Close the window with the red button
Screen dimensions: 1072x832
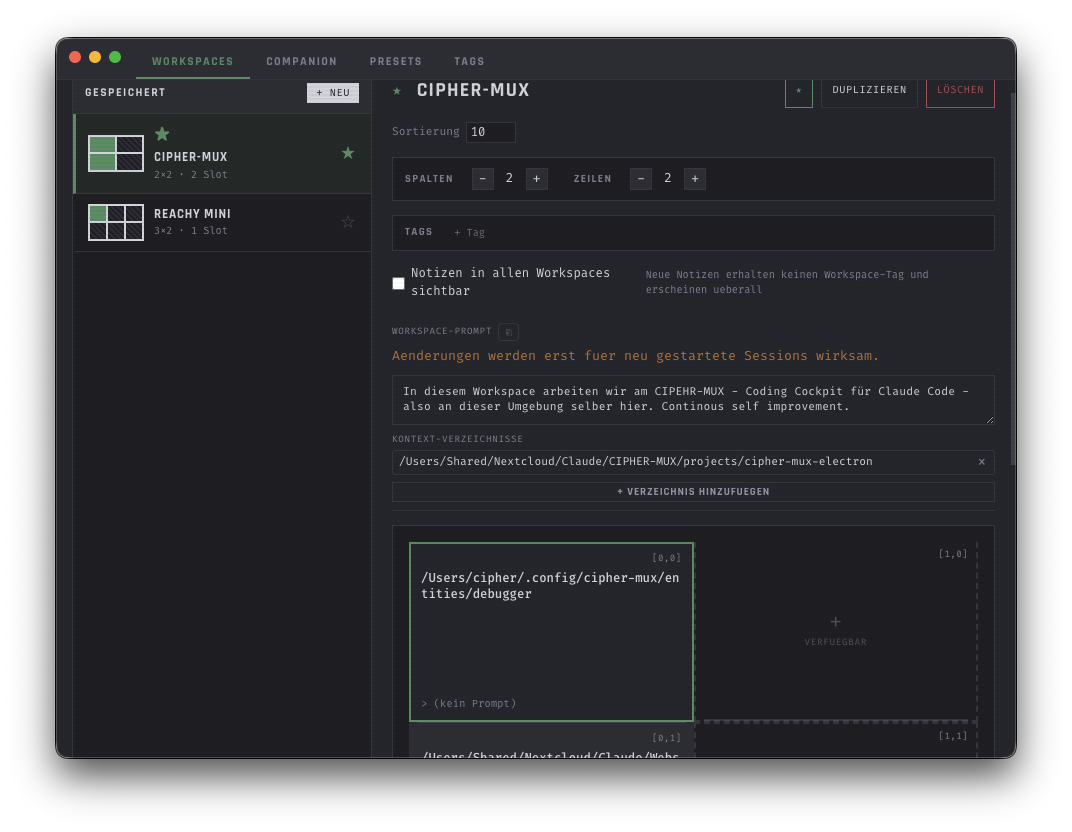[75, 57]
